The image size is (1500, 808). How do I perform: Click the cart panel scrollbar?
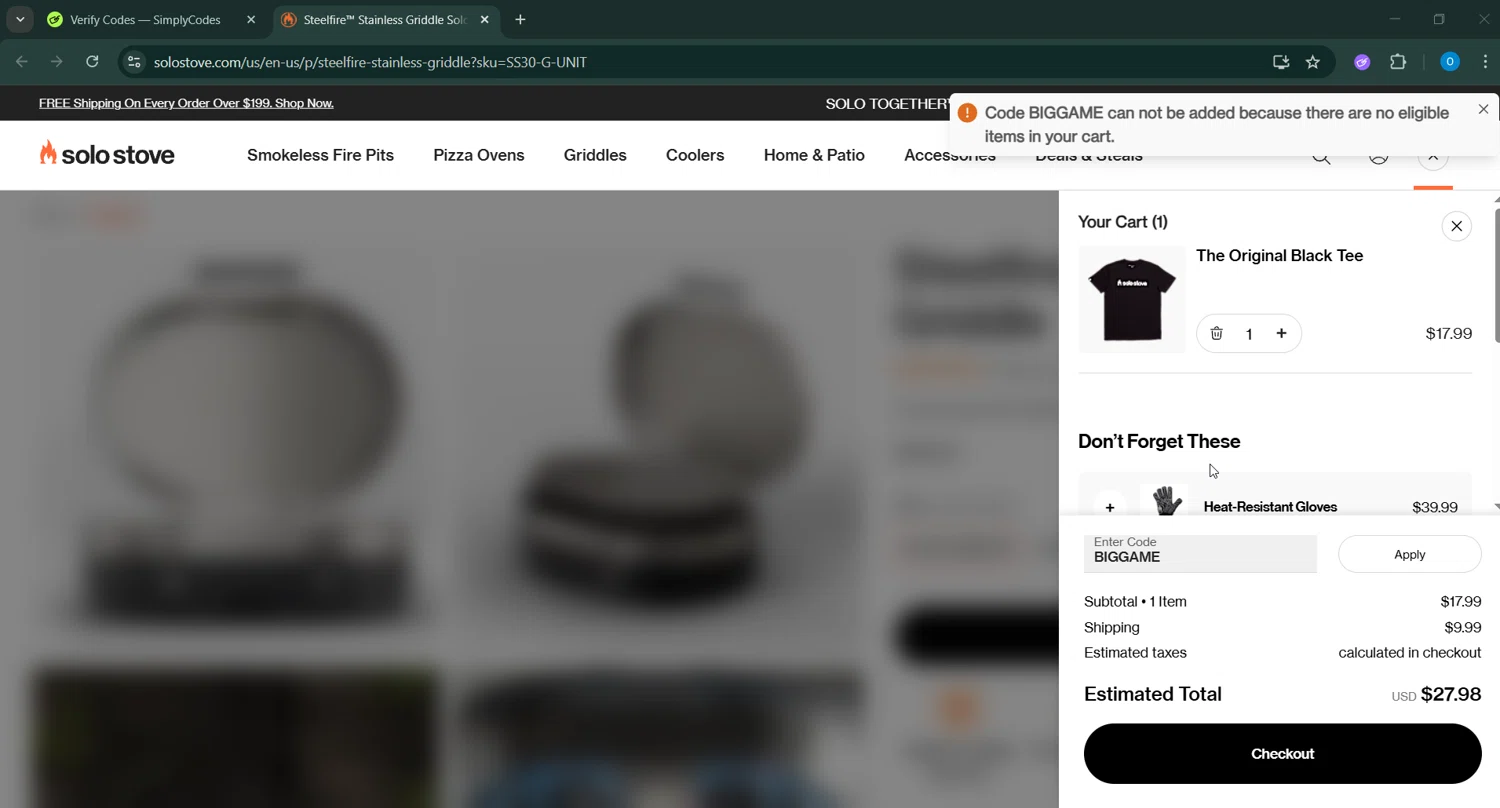coord(1496,275)
